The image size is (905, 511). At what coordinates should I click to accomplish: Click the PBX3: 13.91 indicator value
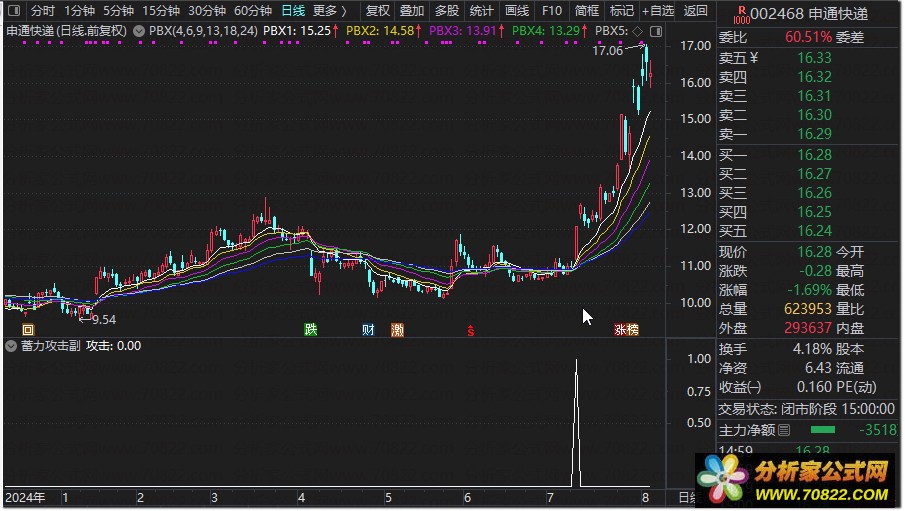pos(462,31)
